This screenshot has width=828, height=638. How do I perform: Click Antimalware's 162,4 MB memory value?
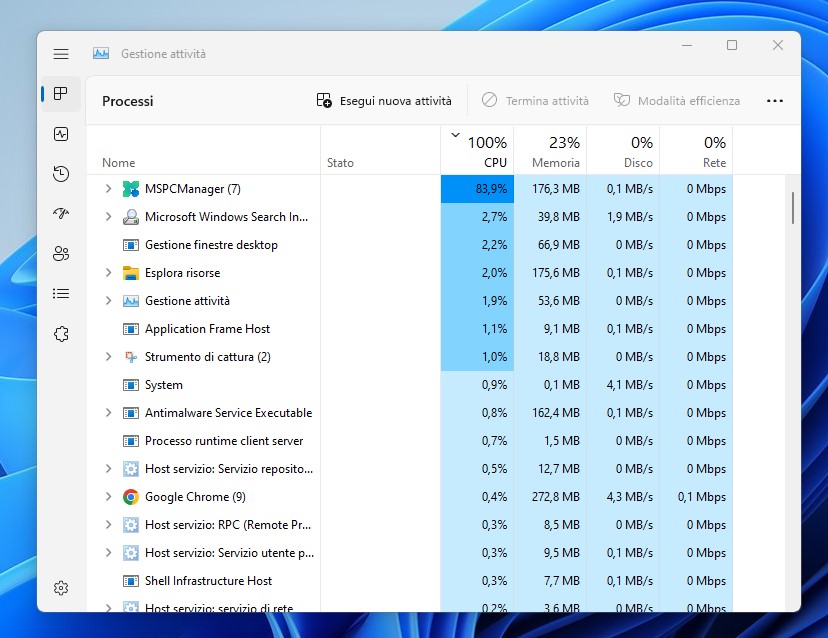pyautogui.click(x=556, y=413)
